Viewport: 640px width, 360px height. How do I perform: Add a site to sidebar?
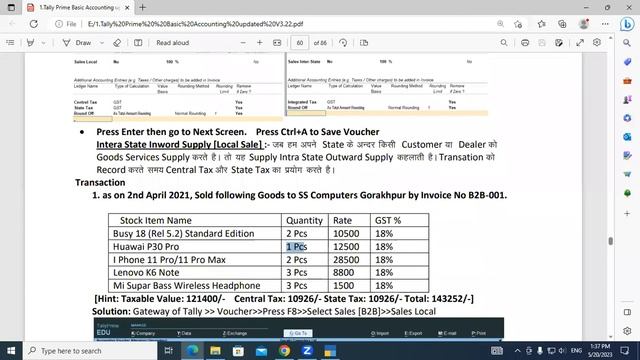pos(627,213)
